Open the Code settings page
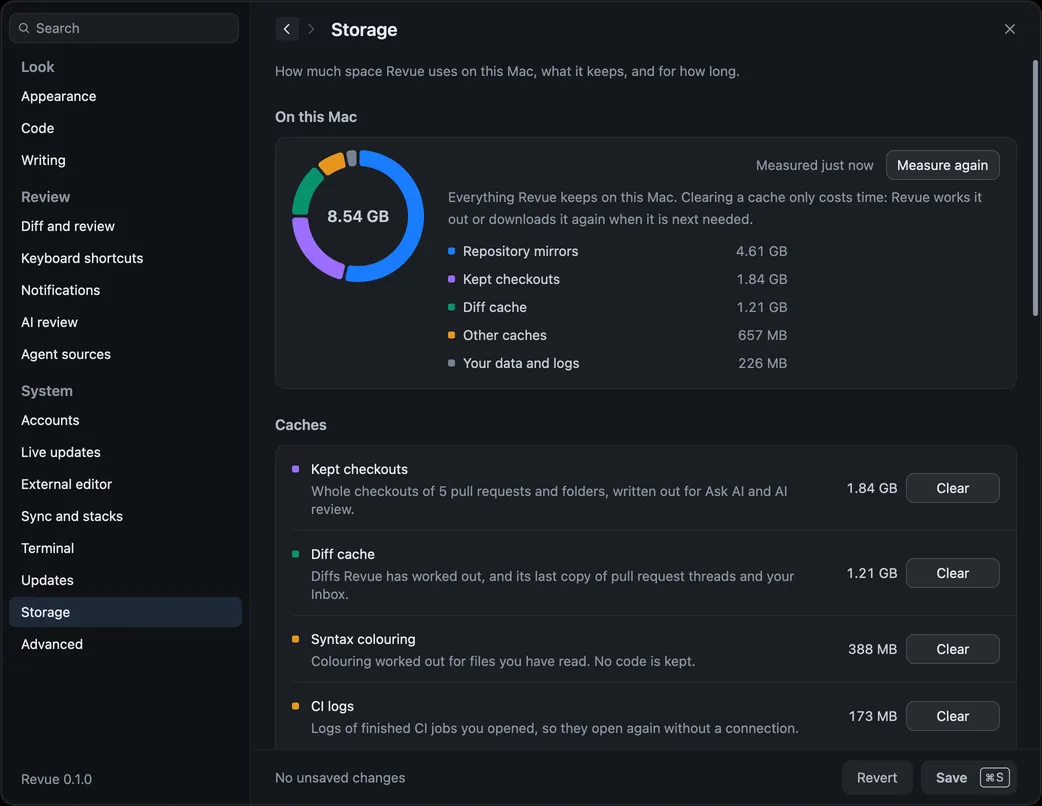 (x=125, y=128)
